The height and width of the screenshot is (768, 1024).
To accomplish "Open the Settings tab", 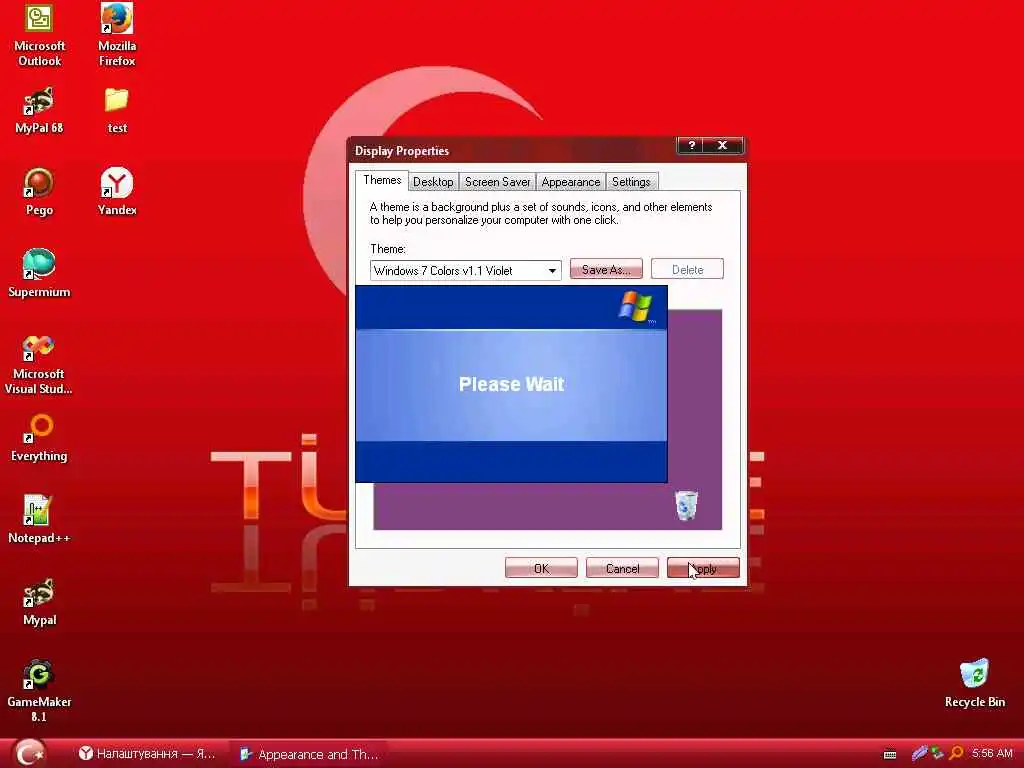I will [x=631, y=182].
